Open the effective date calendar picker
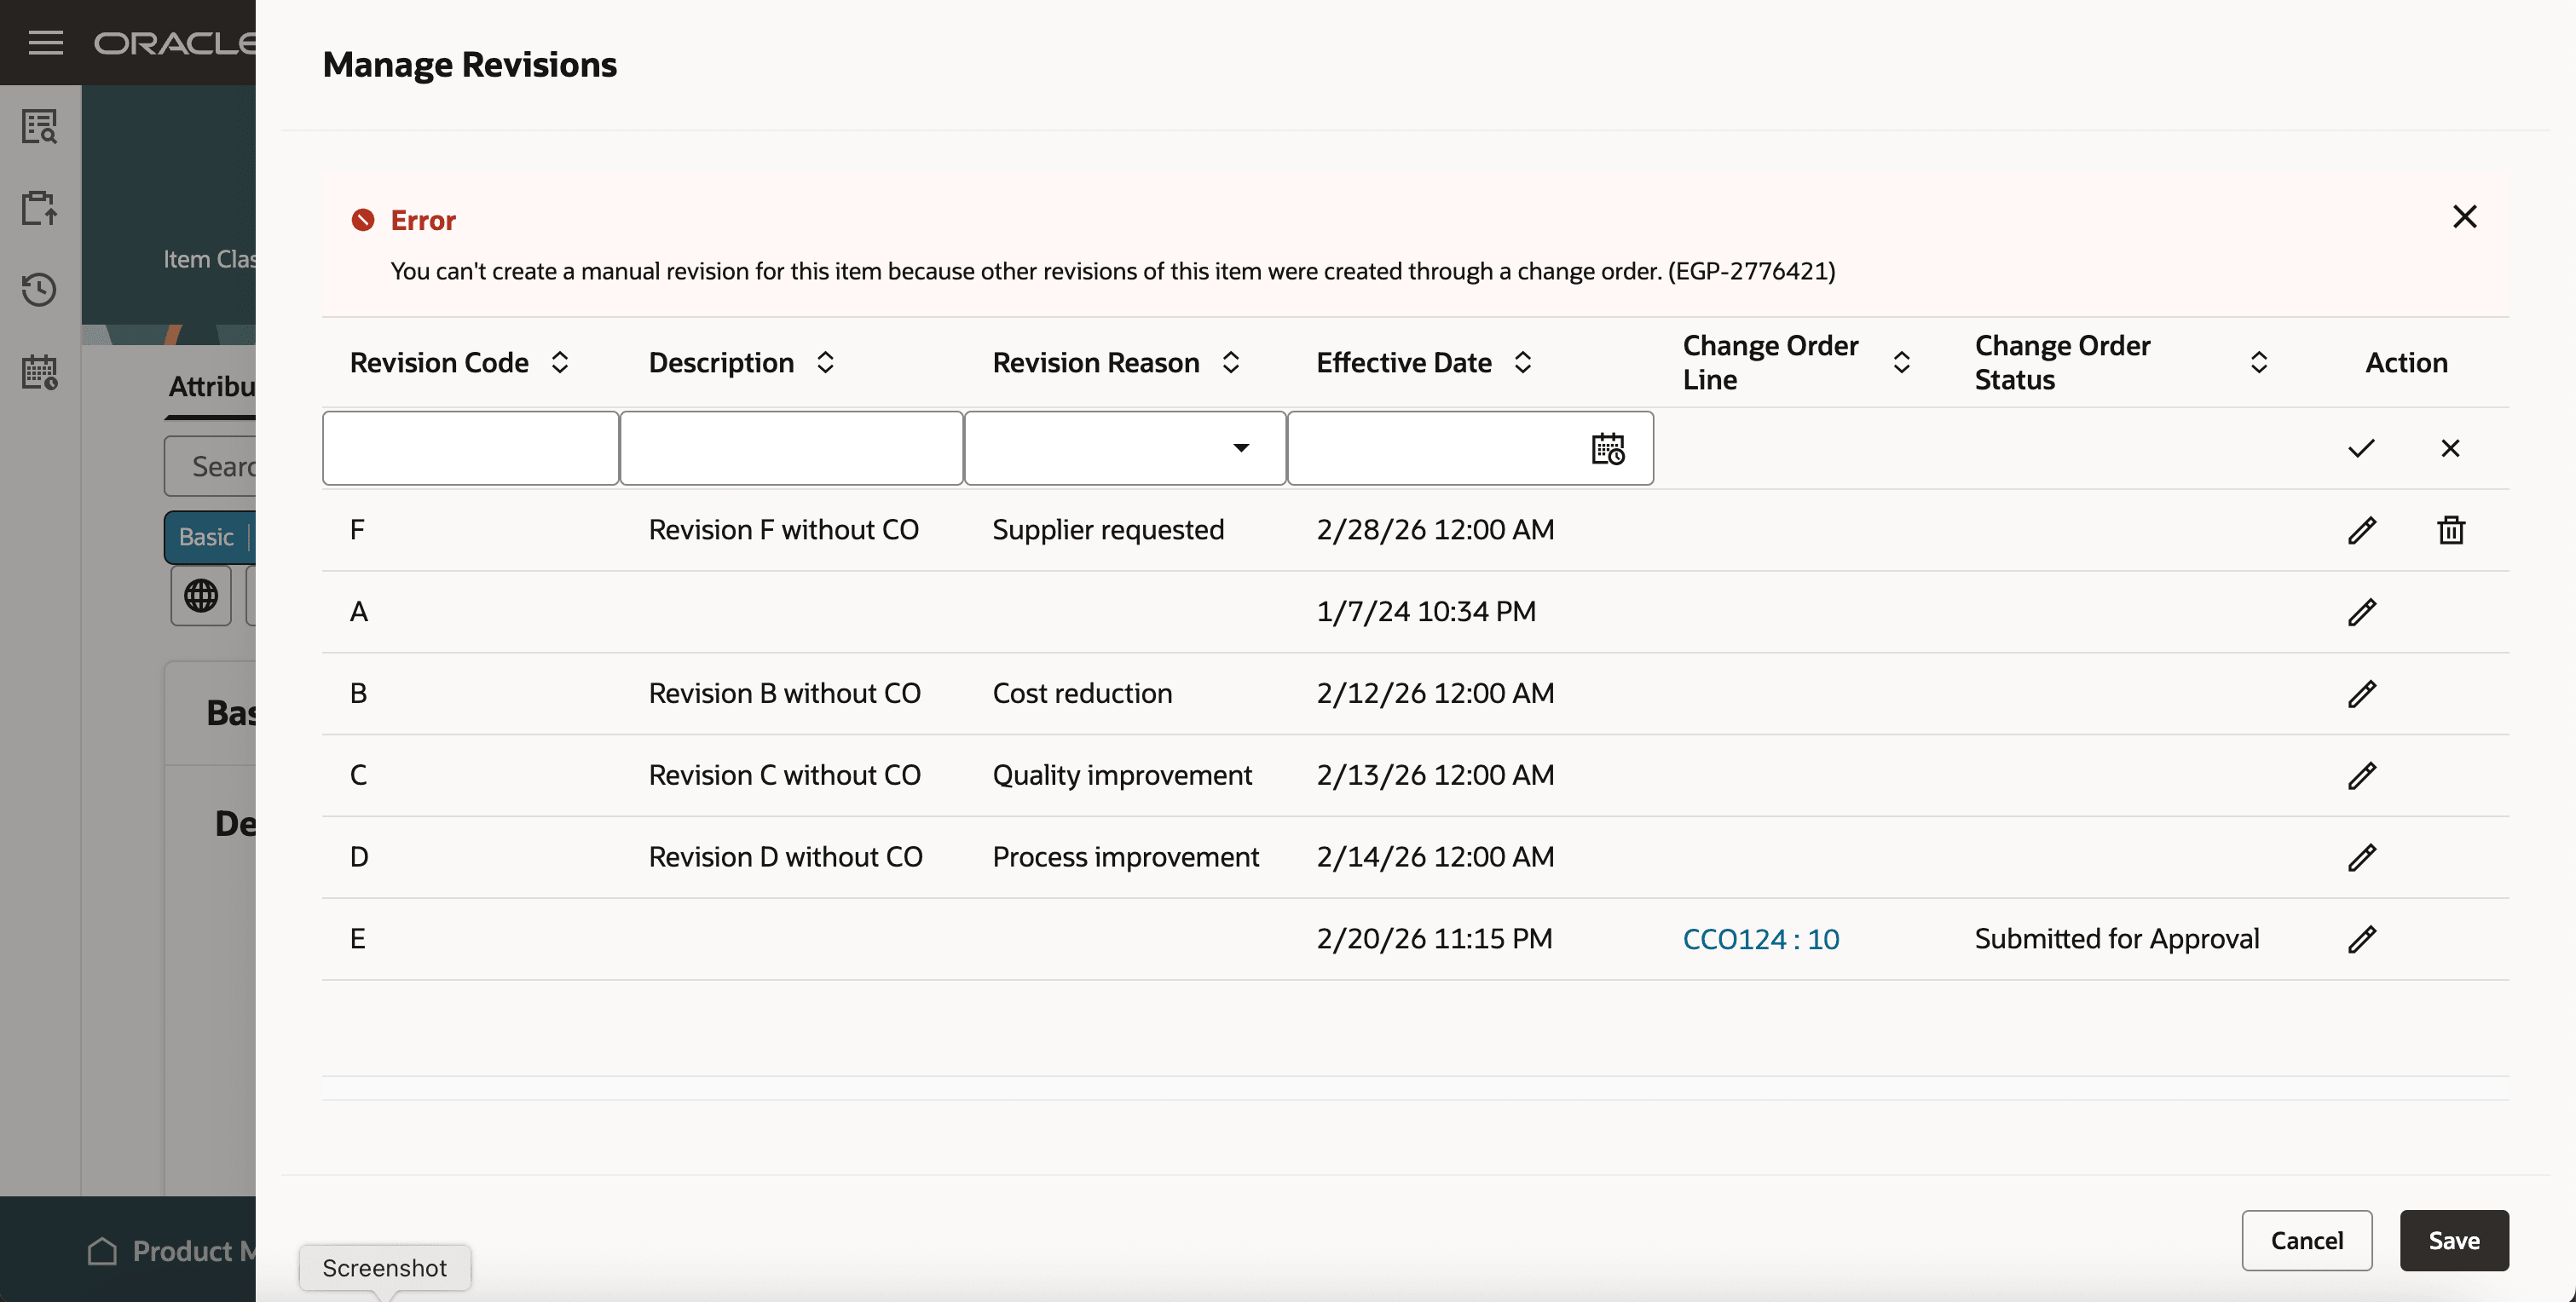Viewport: 2576px width, 1302px height. 1607,449
